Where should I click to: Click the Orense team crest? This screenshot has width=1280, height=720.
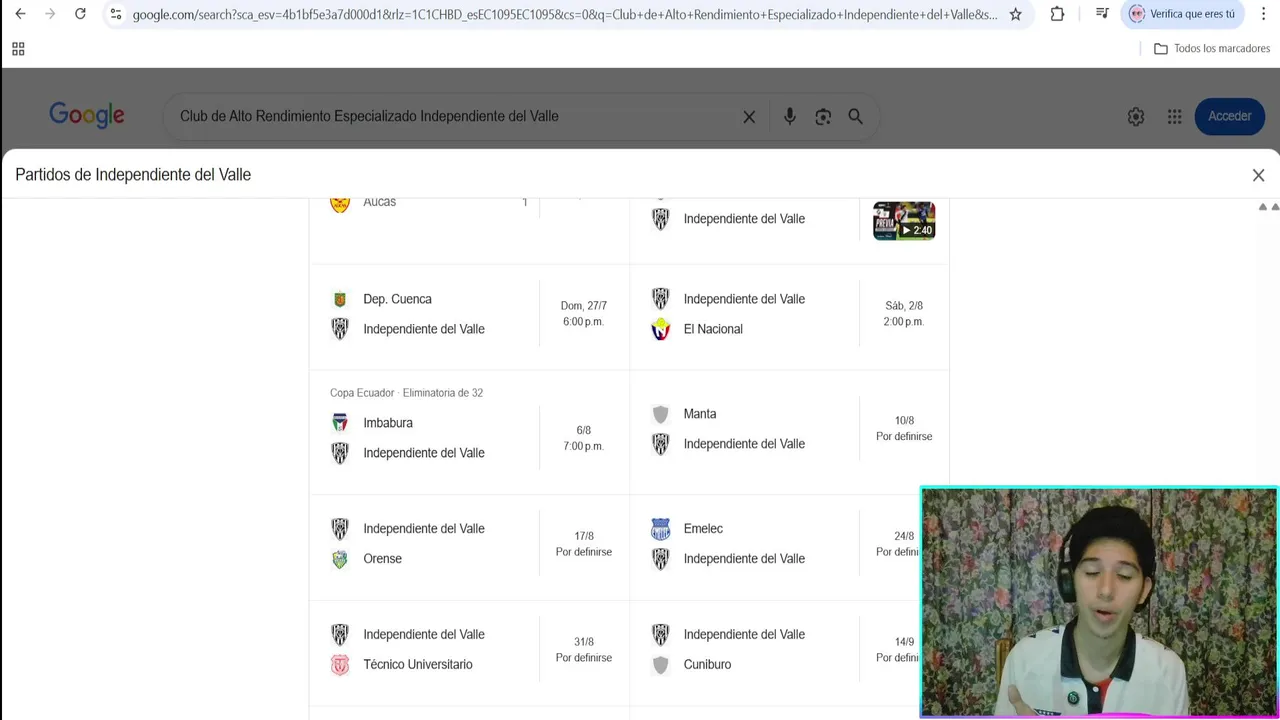pyautogui.click(x=340, y=559)
